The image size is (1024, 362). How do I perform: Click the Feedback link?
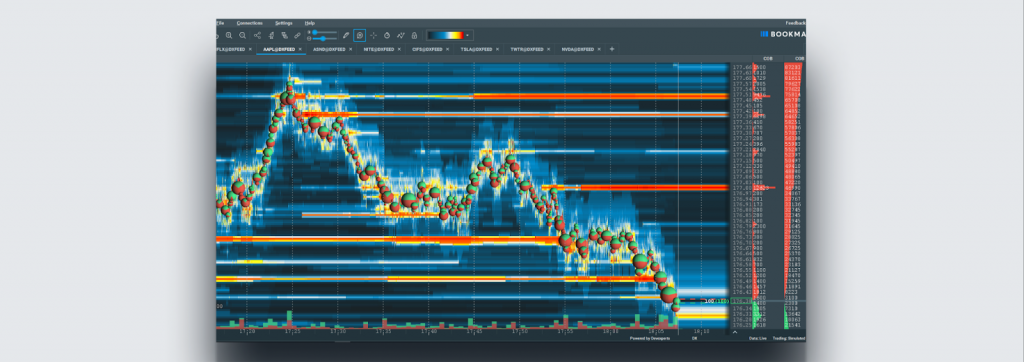(x=795, y=23)
